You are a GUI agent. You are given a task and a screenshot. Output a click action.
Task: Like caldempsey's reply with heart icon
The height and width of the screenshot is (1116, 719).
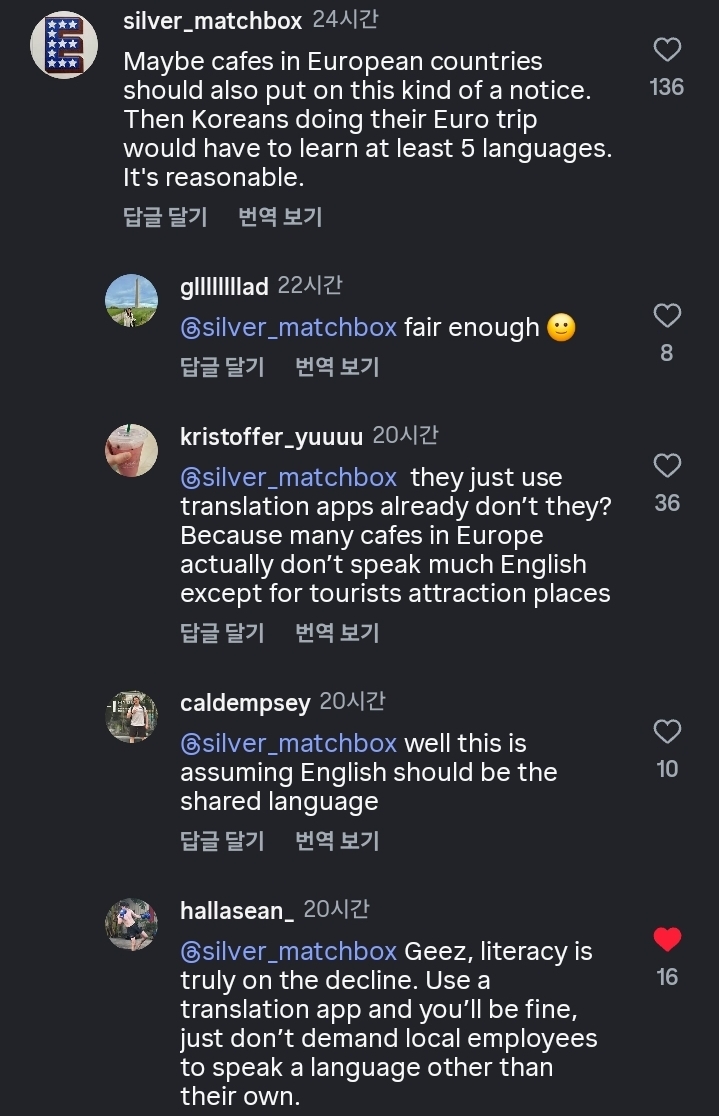point(666,732)
